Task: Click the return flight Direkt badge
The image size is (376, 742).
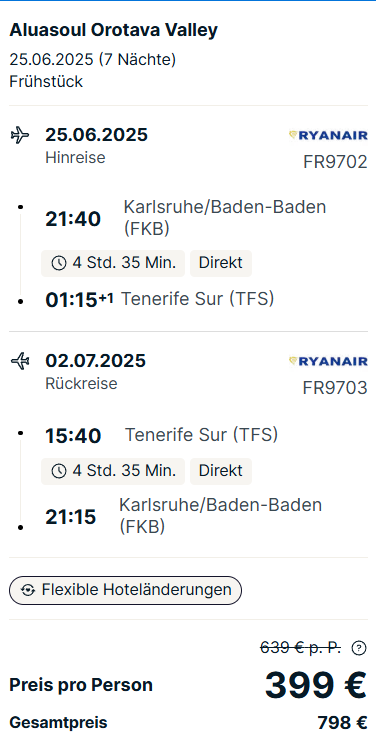Action: 221,471
